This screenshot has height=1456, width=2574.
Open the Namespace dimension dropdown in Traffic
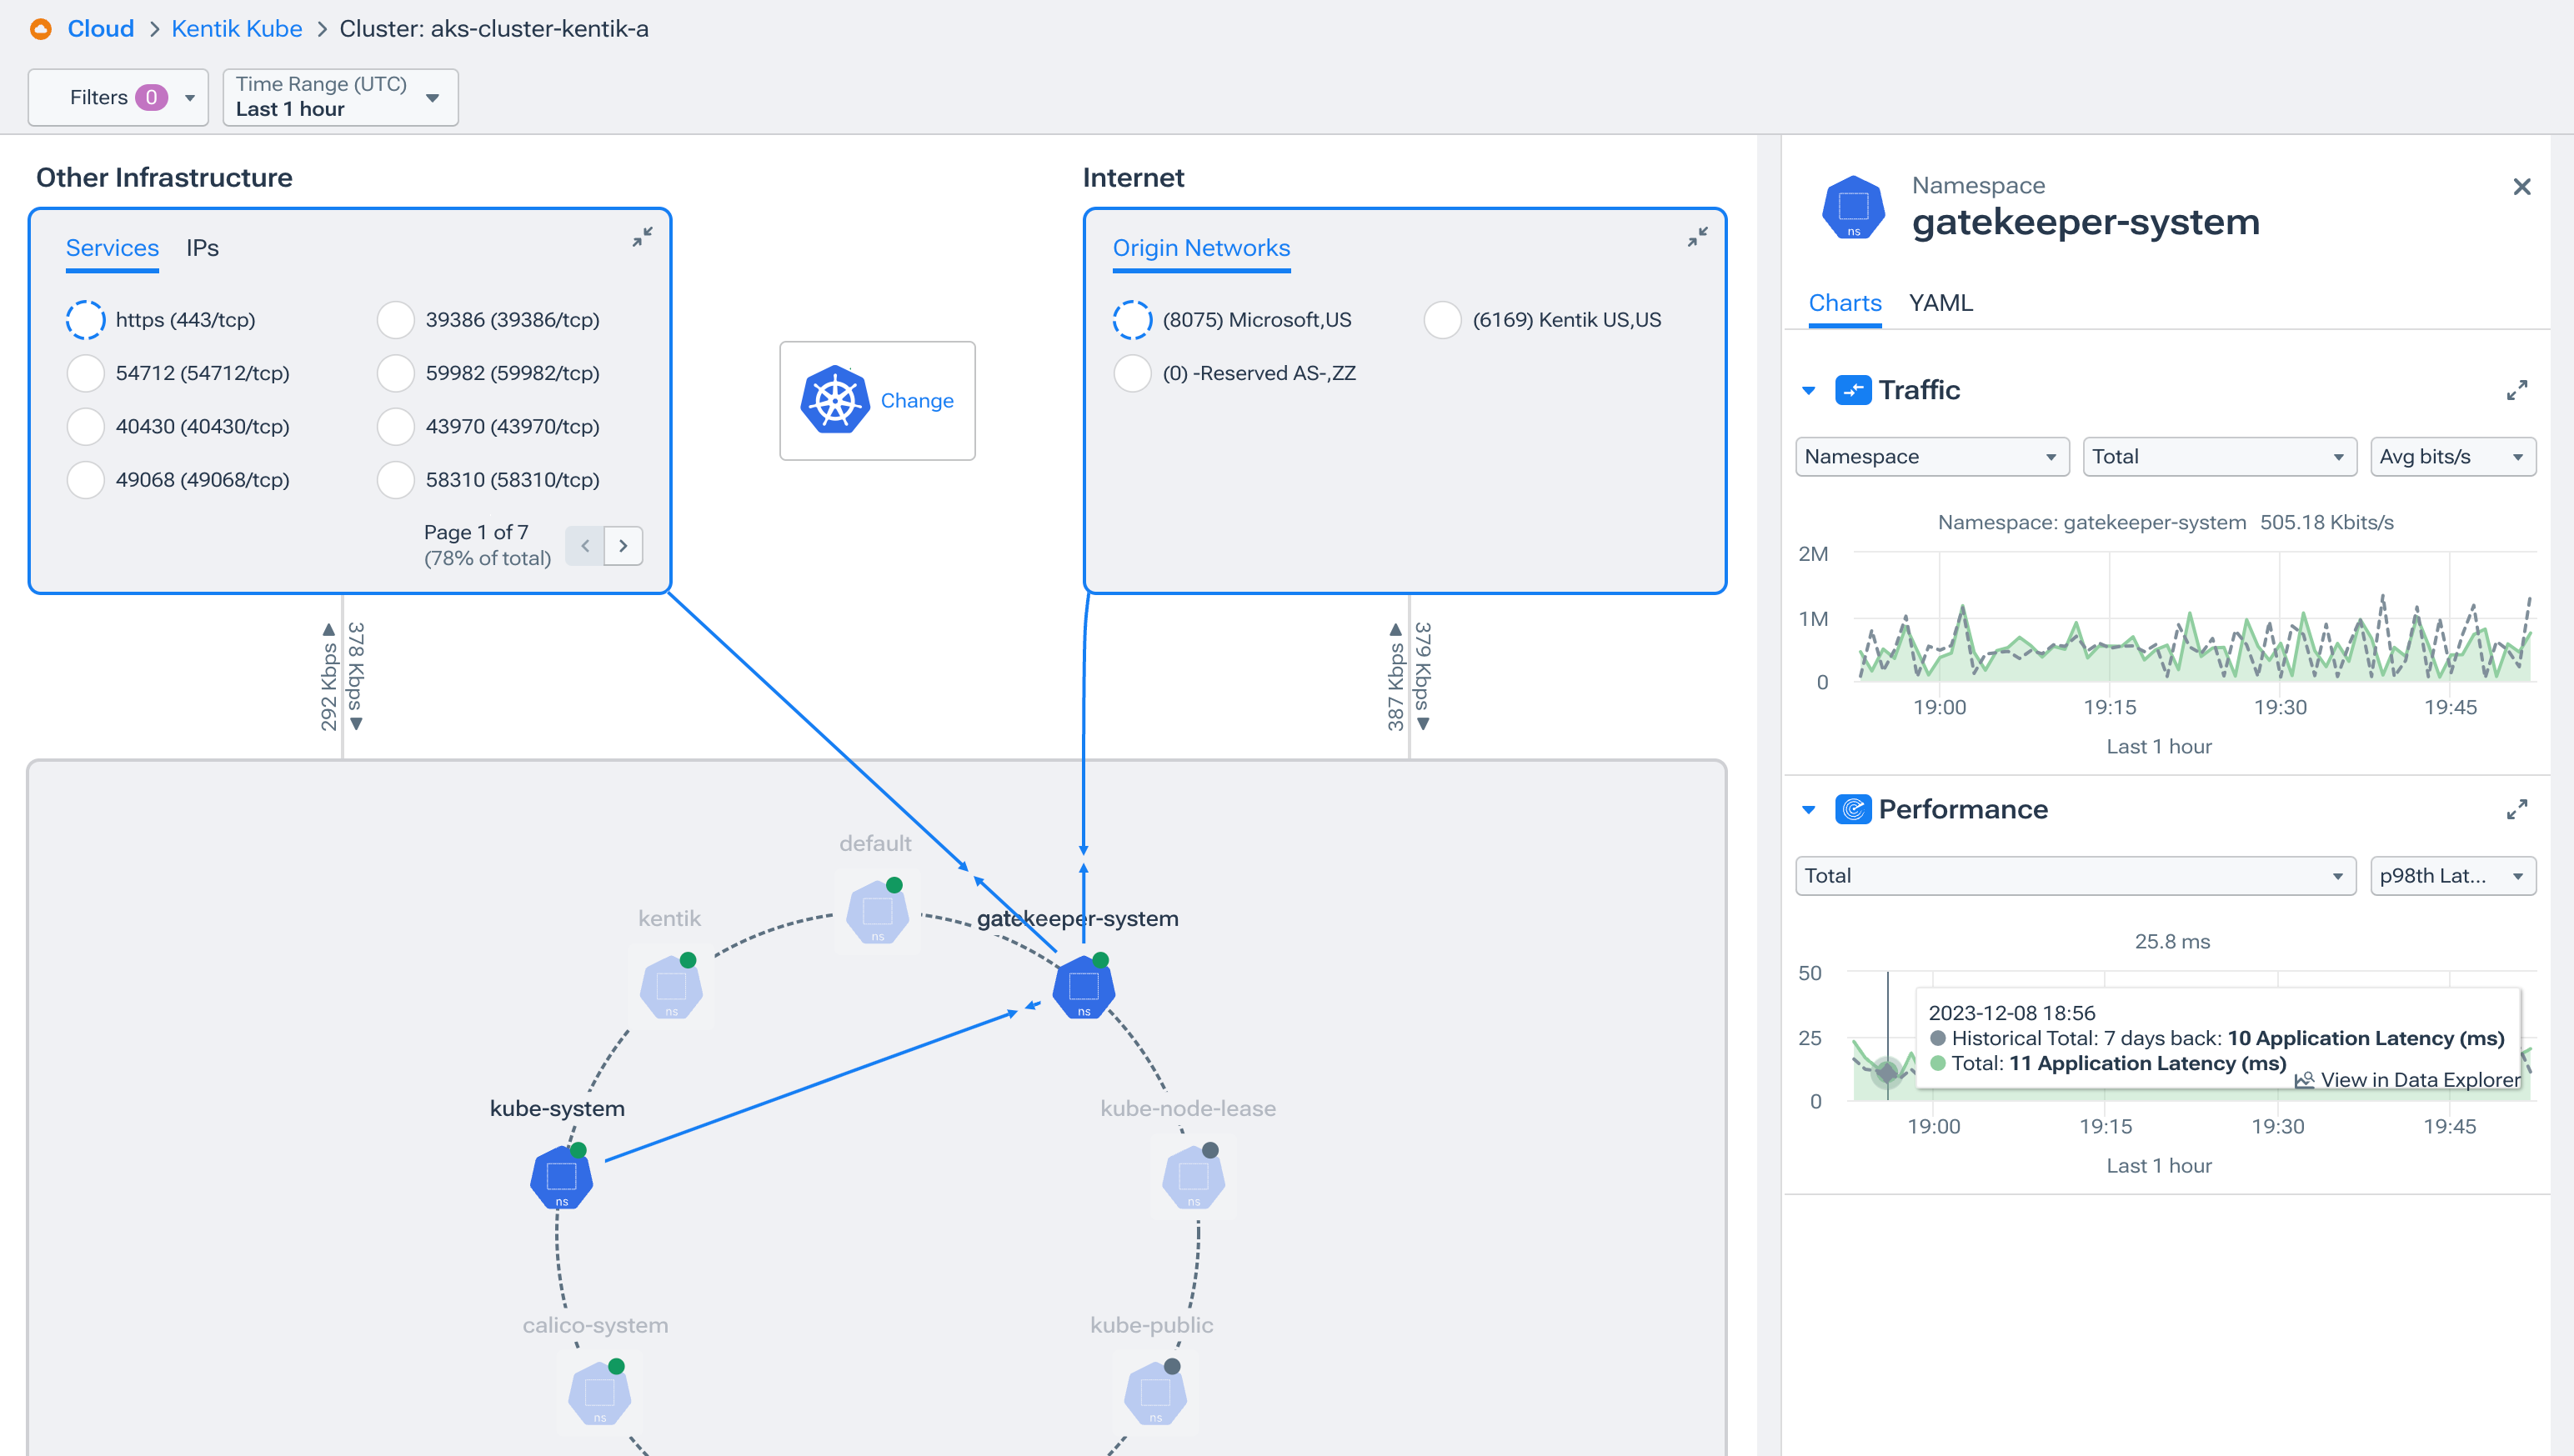[x=1931, y=456]
